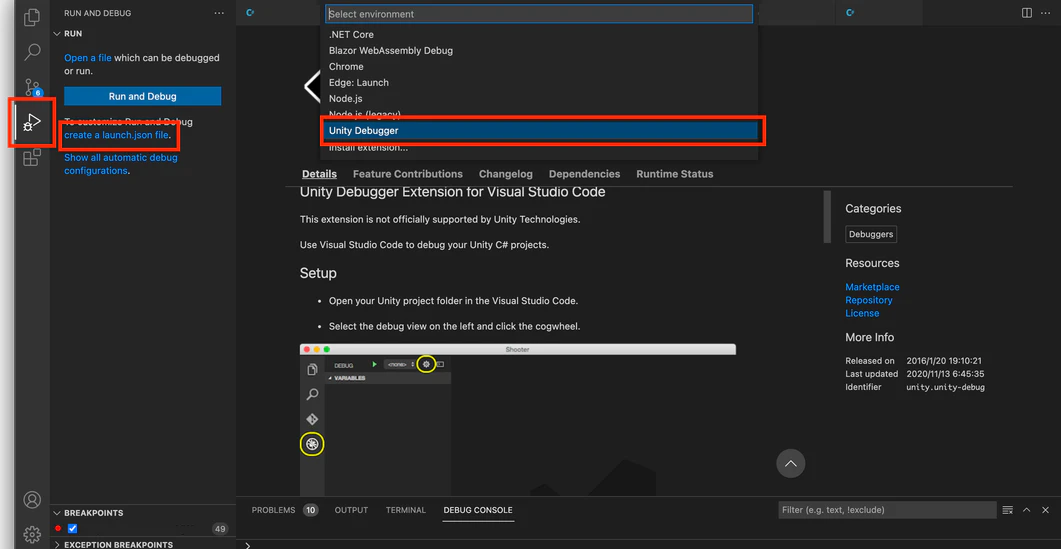Open the Repository resource link
The image size is (1061, 549).
pos(869,300)
